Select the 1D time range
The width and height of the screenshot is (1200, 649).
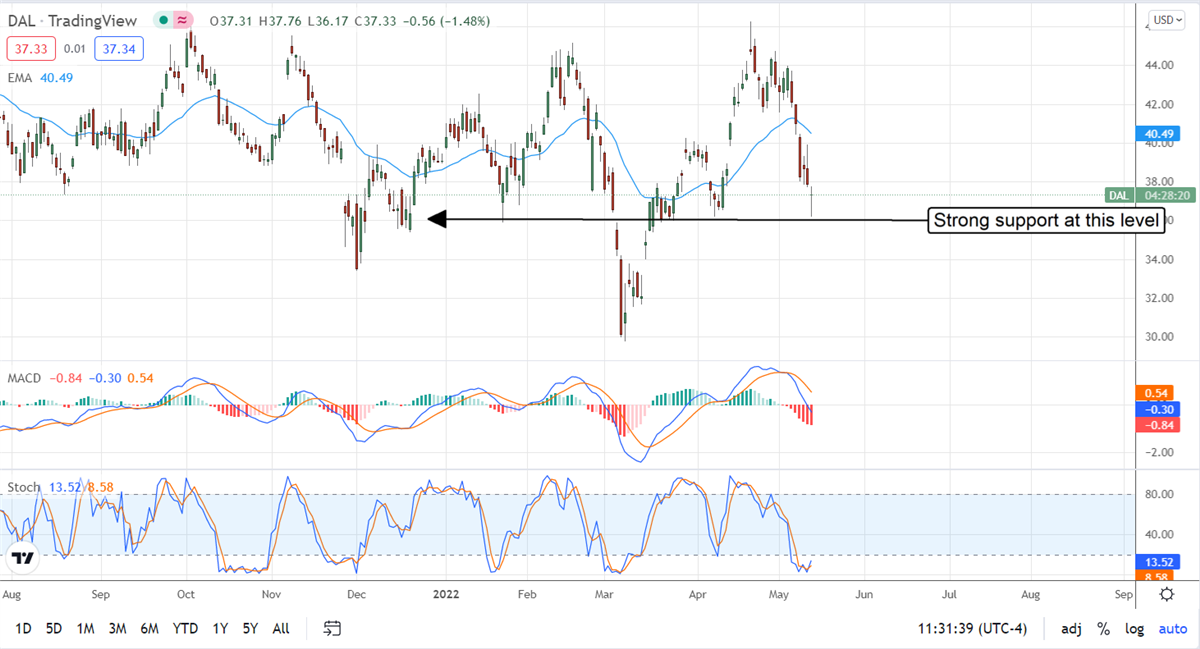[23, 628]
